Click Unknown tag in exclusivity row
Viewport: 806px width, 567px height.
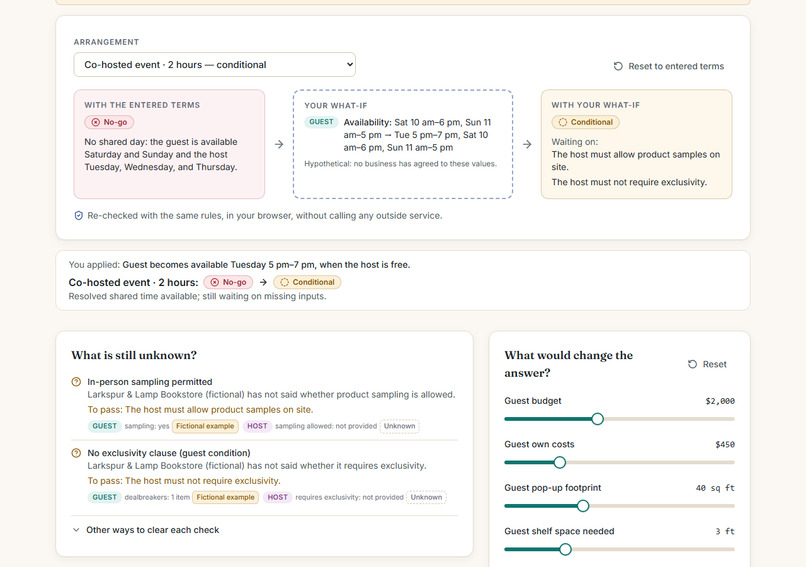[x=426, y=497]
